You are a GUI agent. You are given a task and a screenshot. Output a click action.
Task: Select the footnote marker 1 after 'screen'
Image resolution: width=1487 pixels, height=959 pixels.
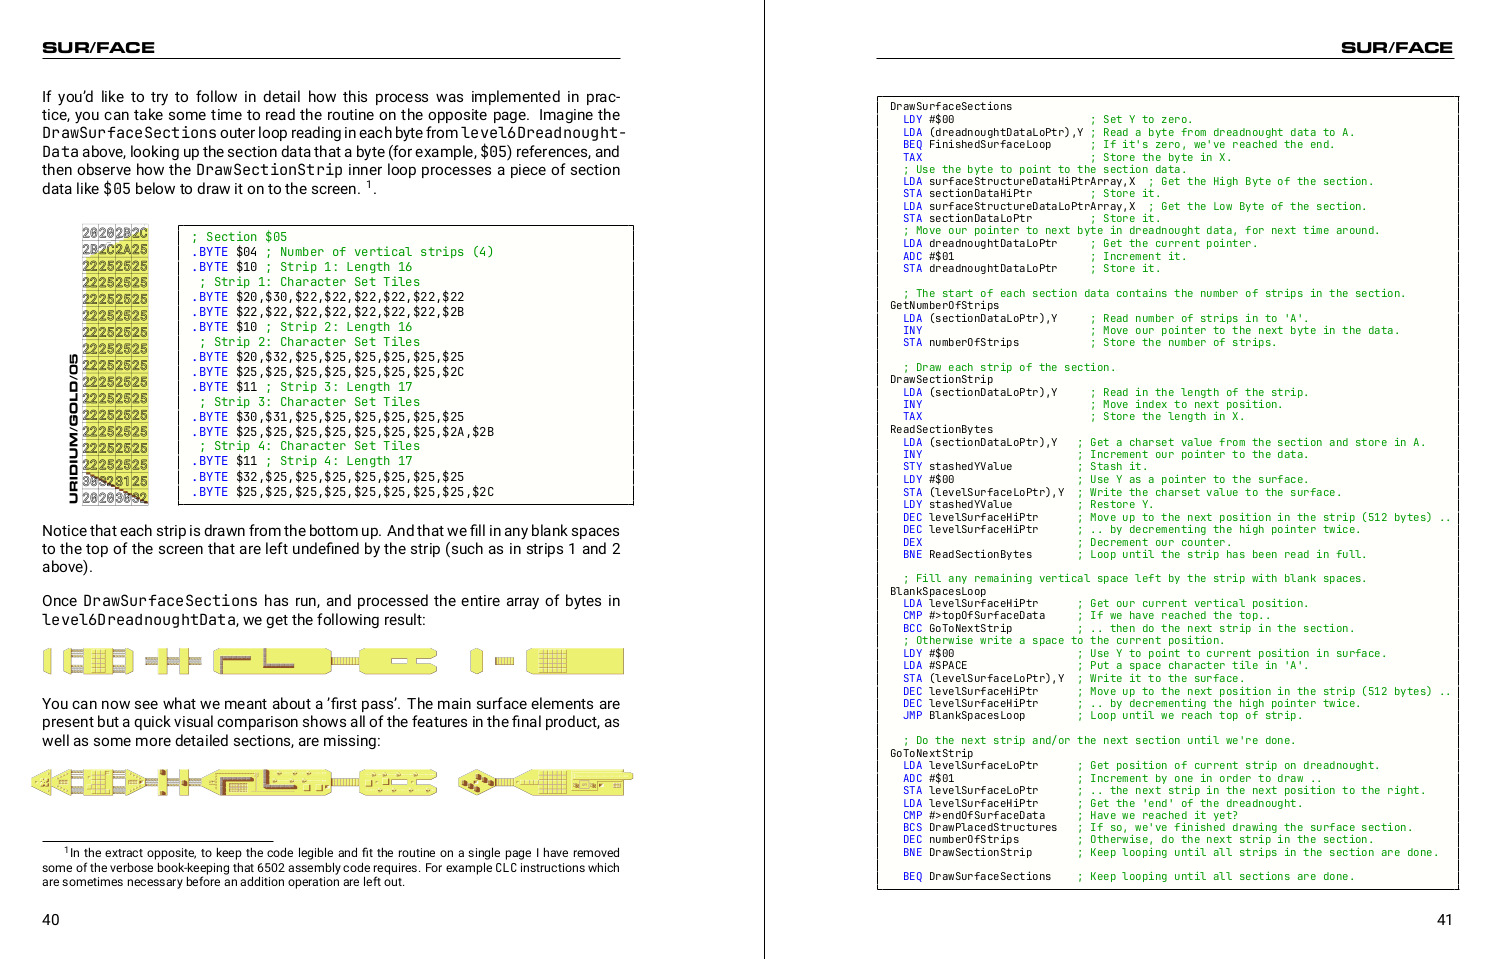click(369, 184)
